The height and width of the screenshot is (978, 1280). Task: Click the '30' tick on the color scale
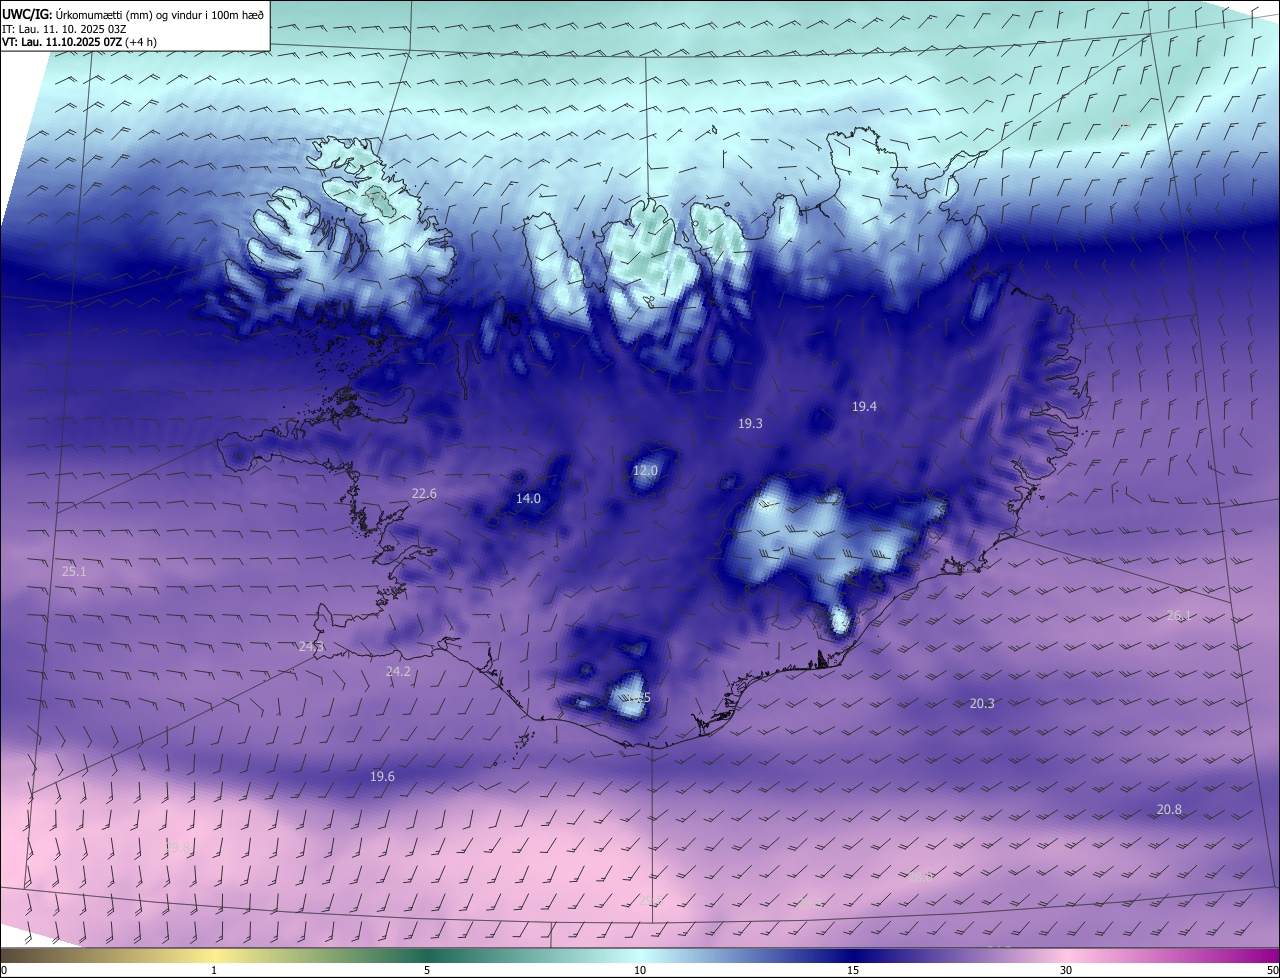[x=1066, y=970]
